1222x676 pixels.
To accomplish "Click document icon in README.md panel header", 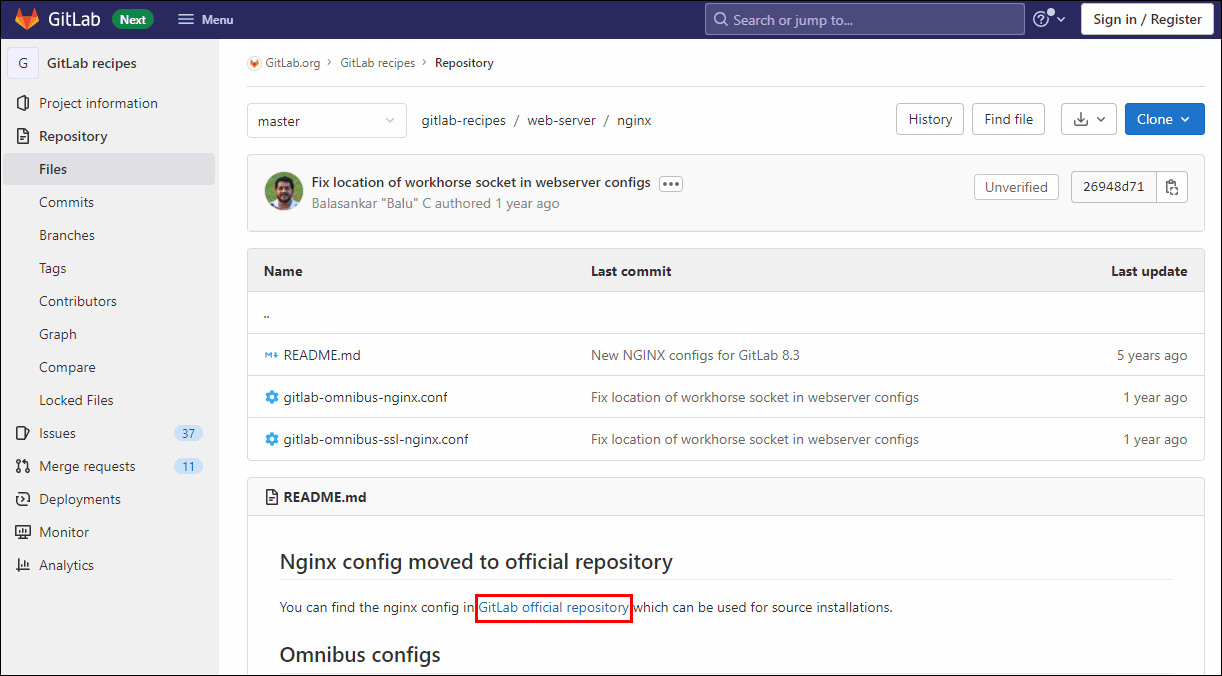I will tap(272, 497).
